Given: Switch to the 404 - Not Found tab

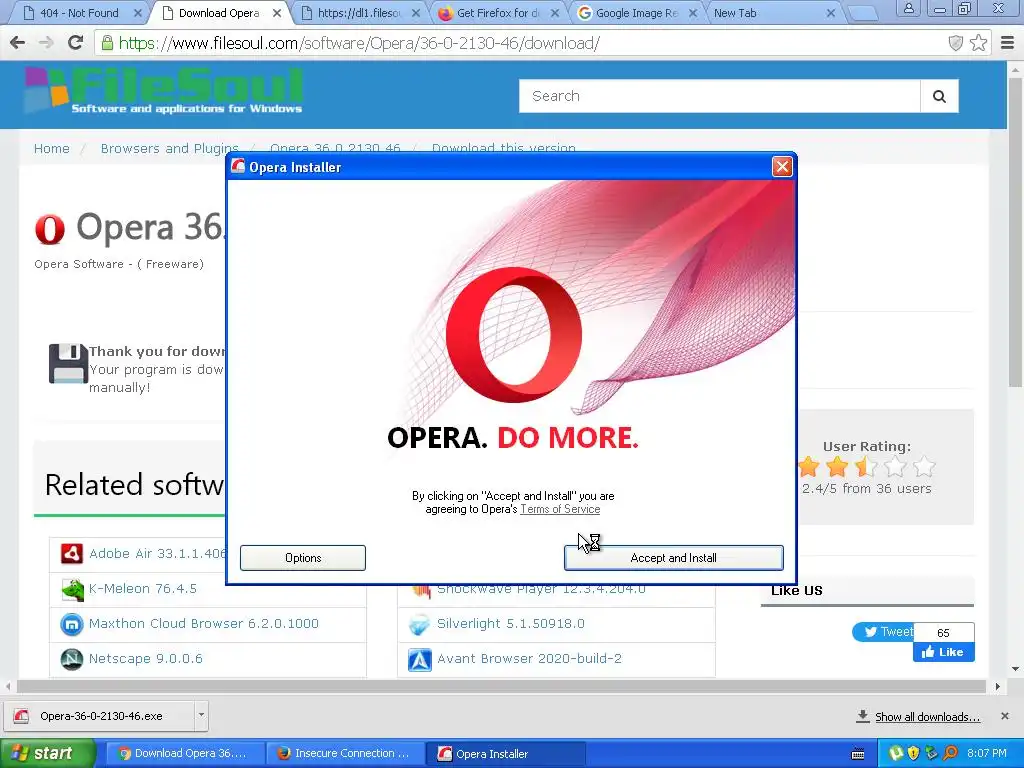Looking at the screenshot, I should (x=80, y=13).
